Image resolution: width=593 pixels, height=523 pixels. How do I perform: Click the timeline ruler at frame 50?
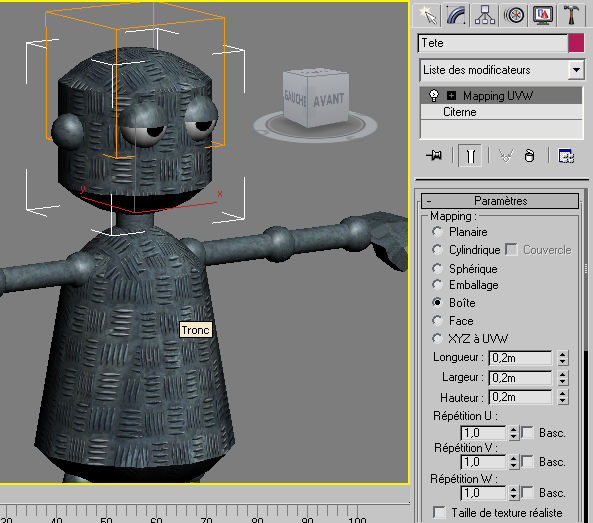(x=106, y=510)
